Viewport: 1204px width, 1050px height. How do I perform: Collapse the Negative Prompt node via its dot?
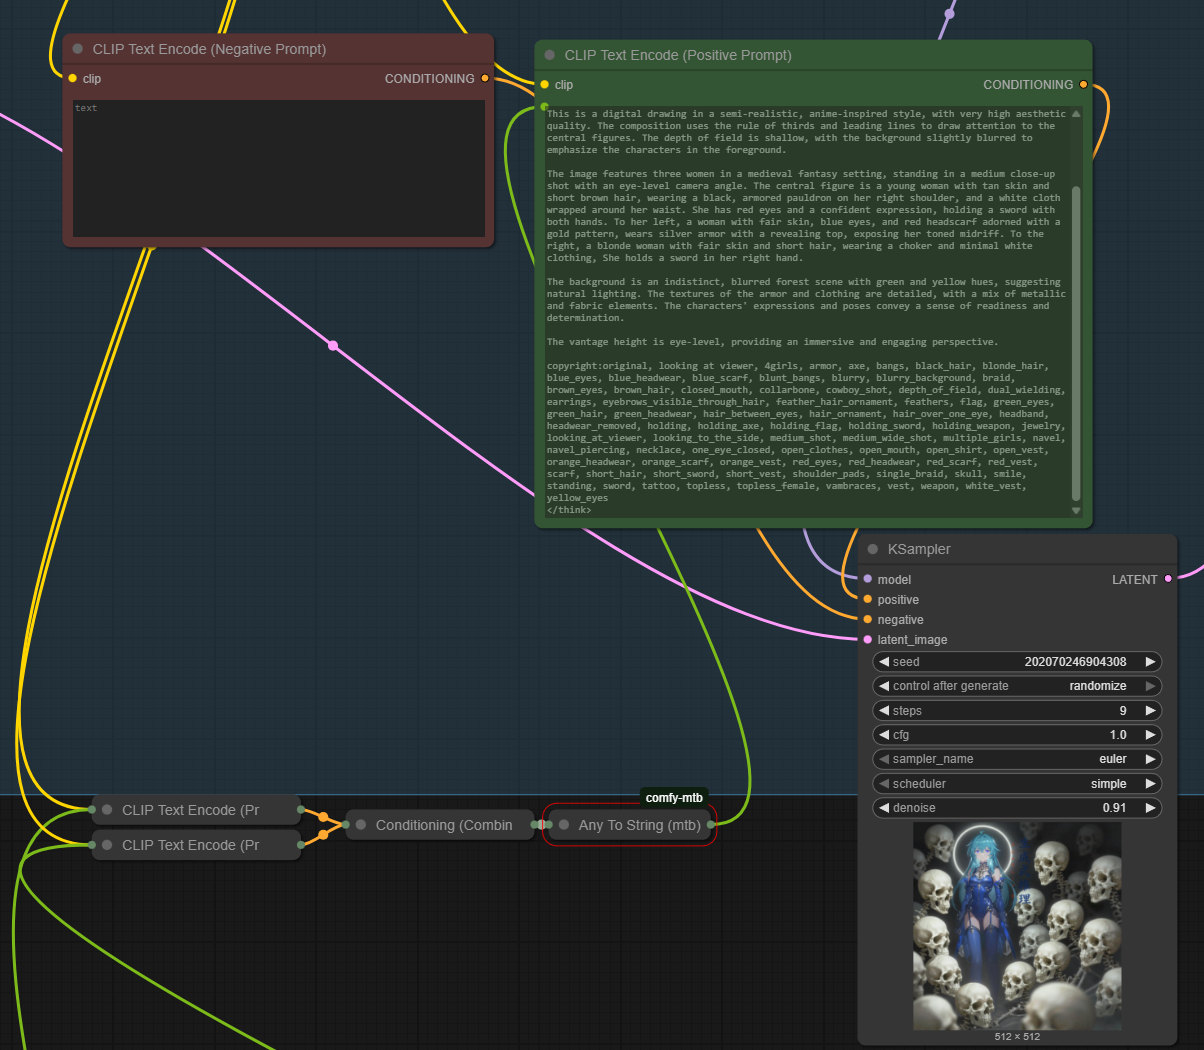click(78, 49)
